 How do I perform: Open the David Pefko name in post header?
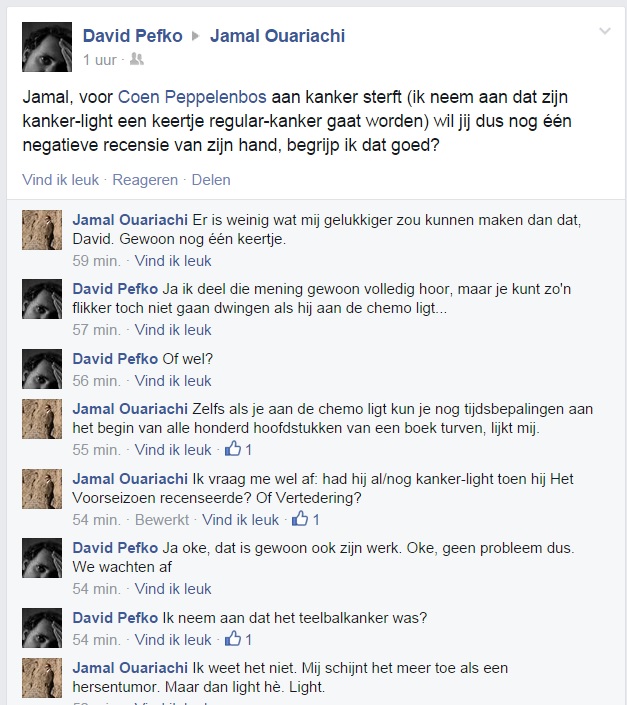pos(133,36)
